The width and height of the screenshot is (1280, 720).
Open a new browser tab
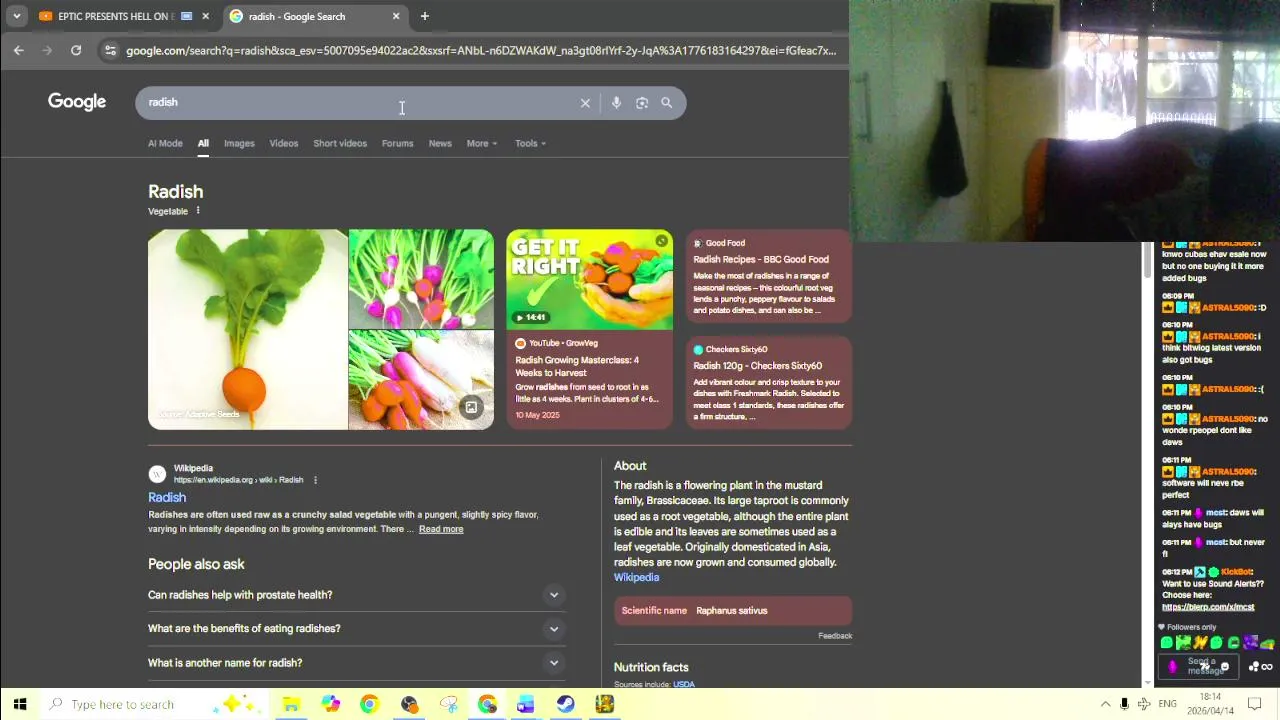tap(424, 16)
